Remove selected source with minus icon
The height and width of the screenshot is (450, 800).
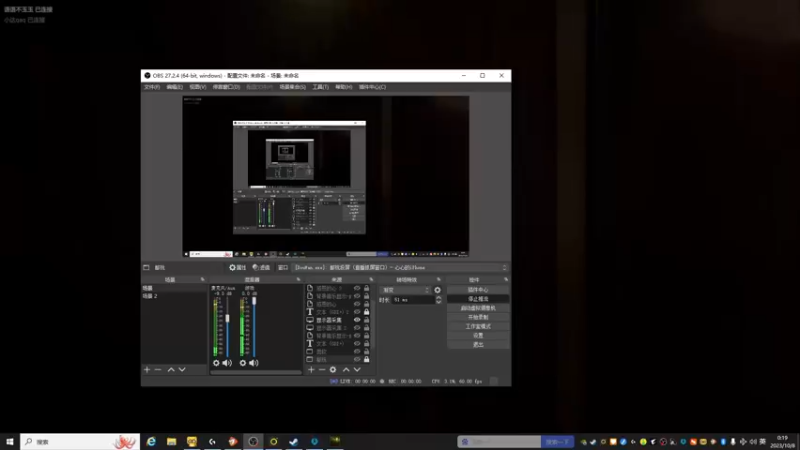coord(322,369)
